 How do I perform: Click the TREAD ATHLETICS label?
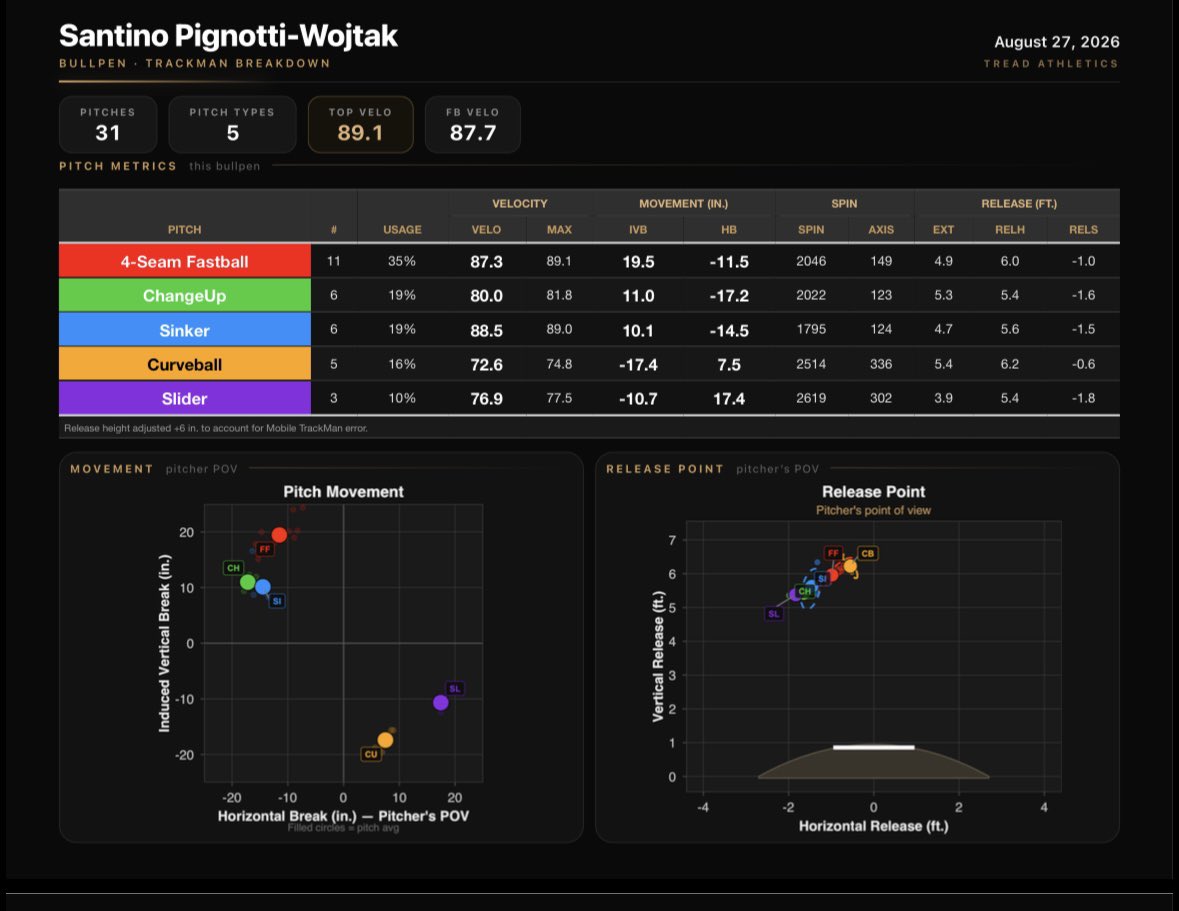1051,64
